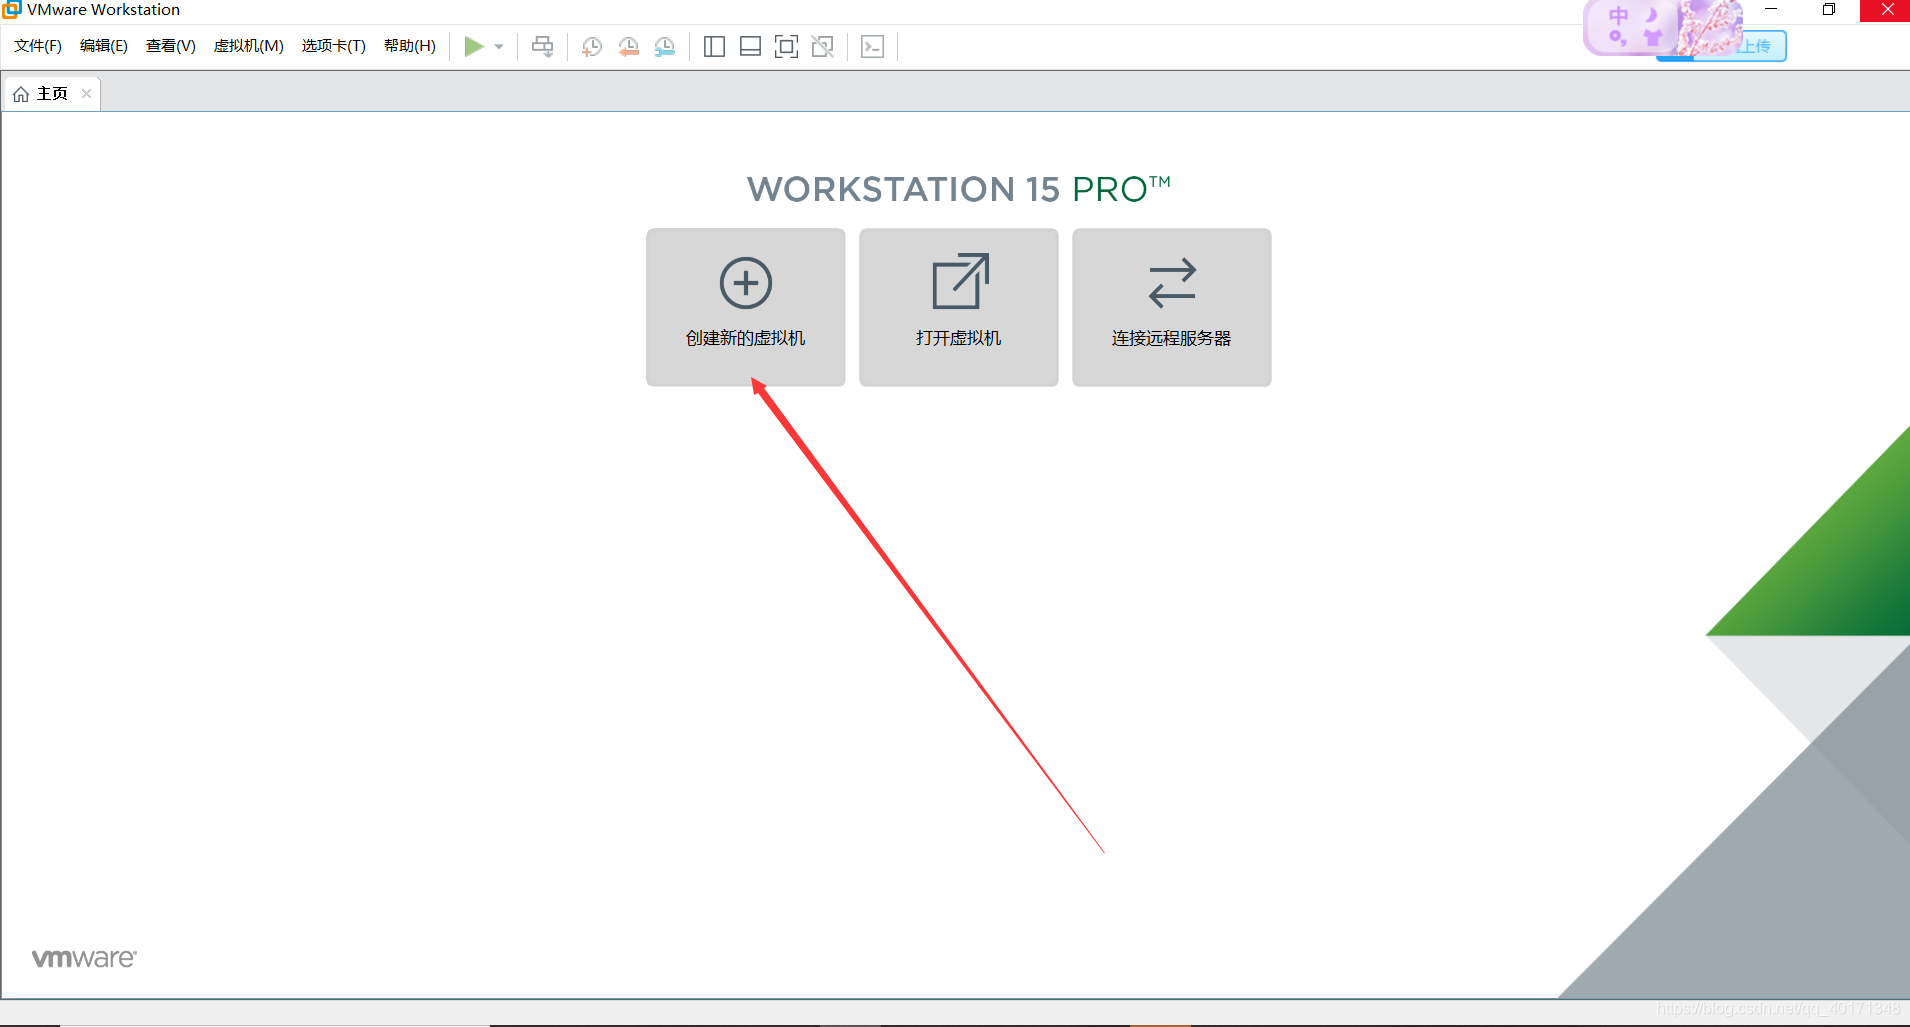Open the console view icon
Screen dimensions: 1910x1027
coord(872,46)
